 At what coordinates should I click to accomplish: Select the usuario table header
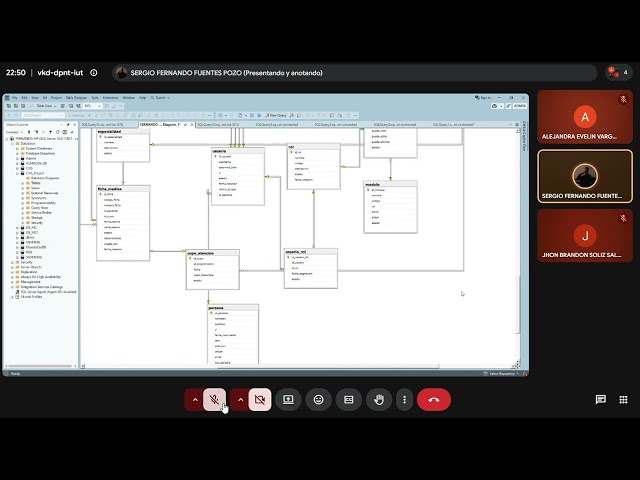(x=238, y=151)
